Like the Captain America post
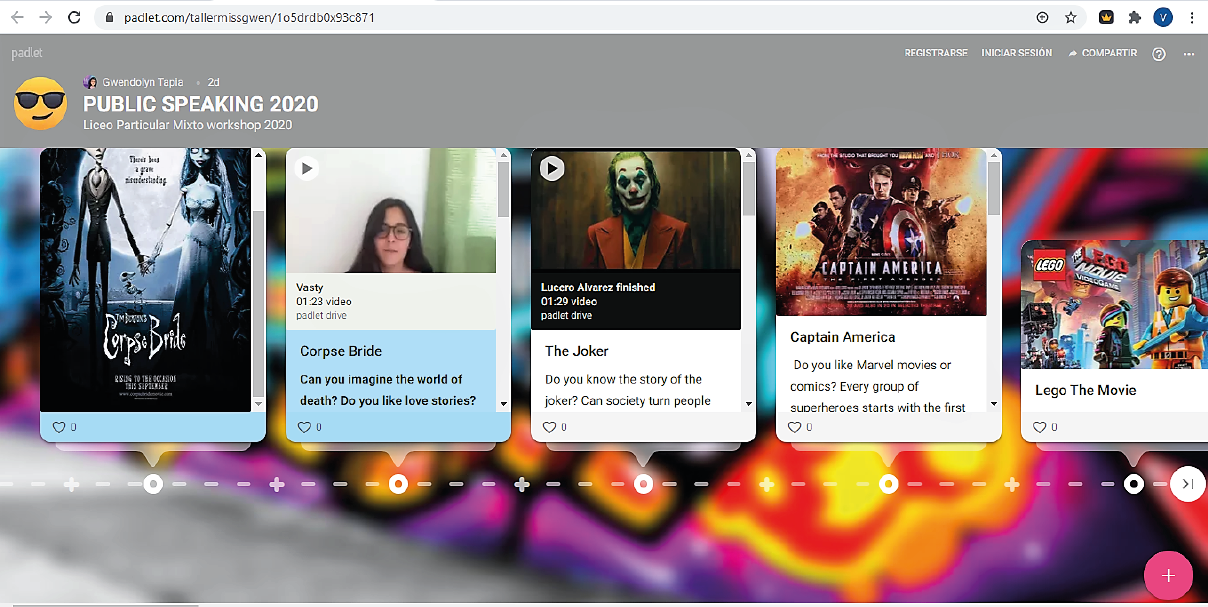 [794, 427]
